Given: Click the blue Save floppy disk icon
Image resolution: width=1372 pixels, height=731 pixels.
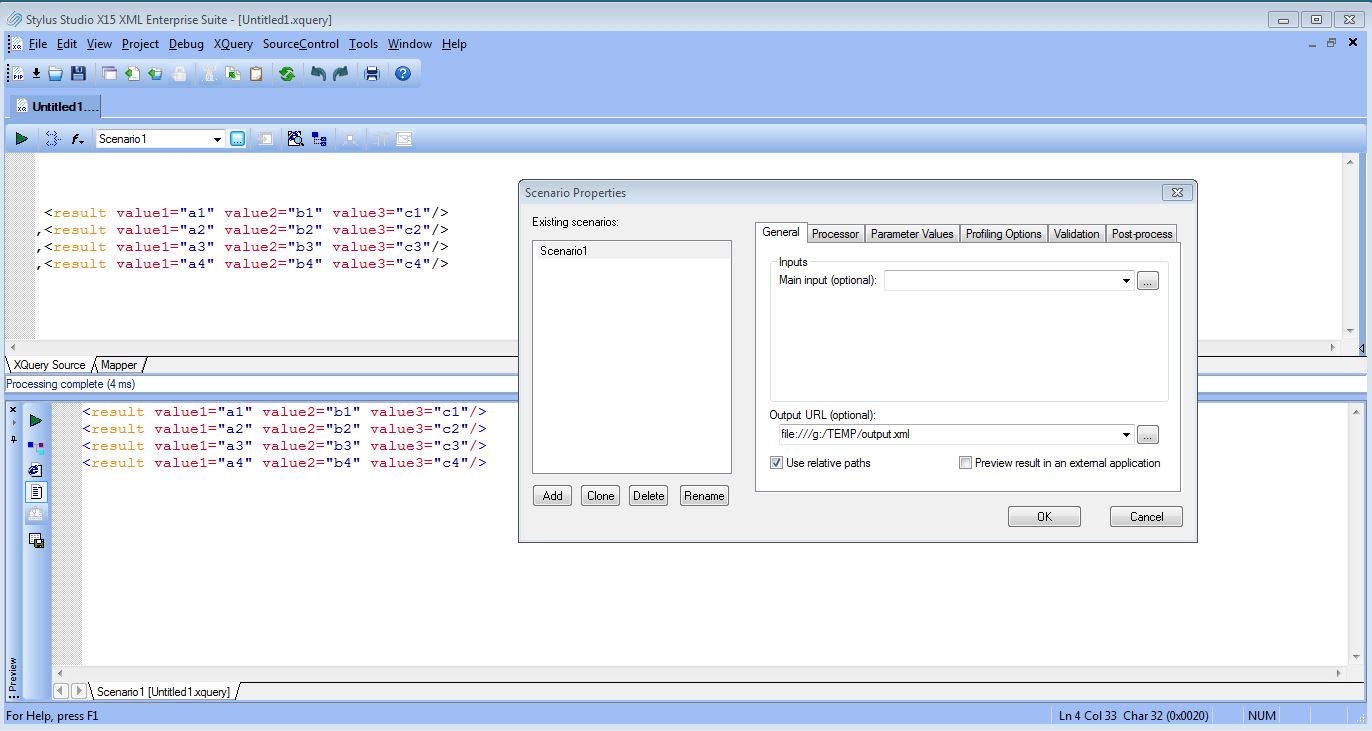Looking at the screenshot, I should 78,74.
